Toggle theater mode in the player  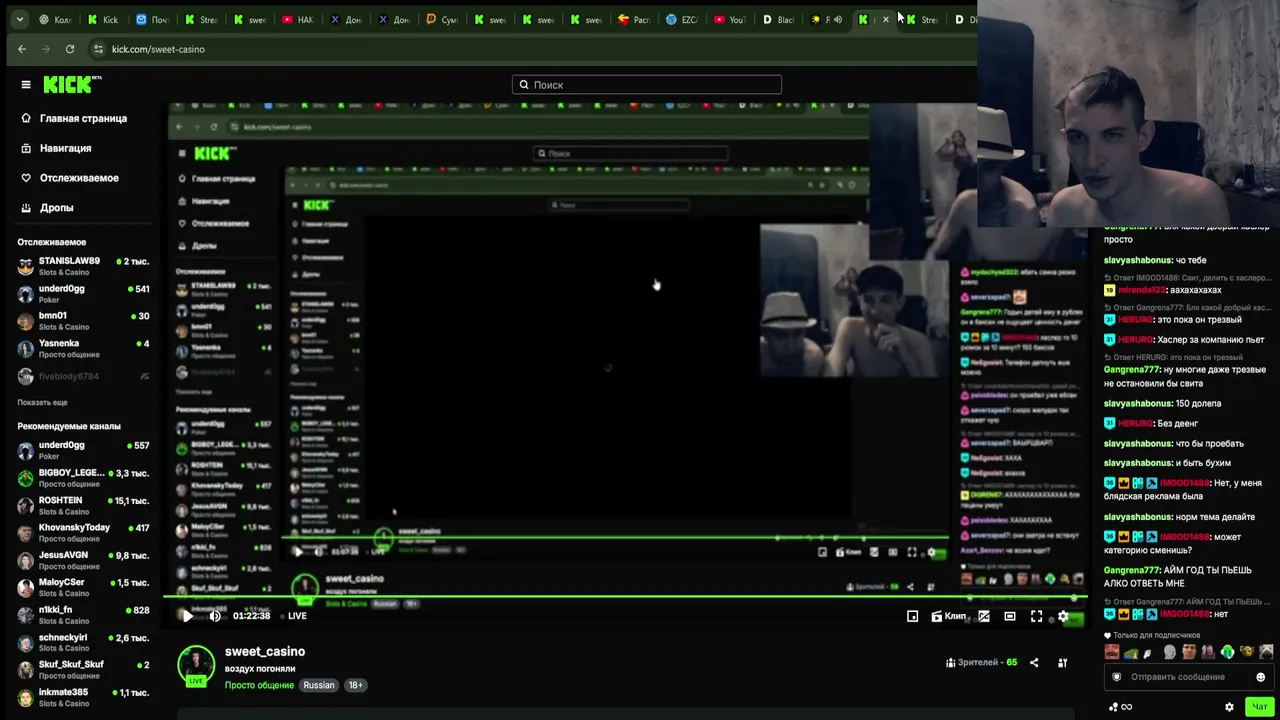(x=1010, y=616)
